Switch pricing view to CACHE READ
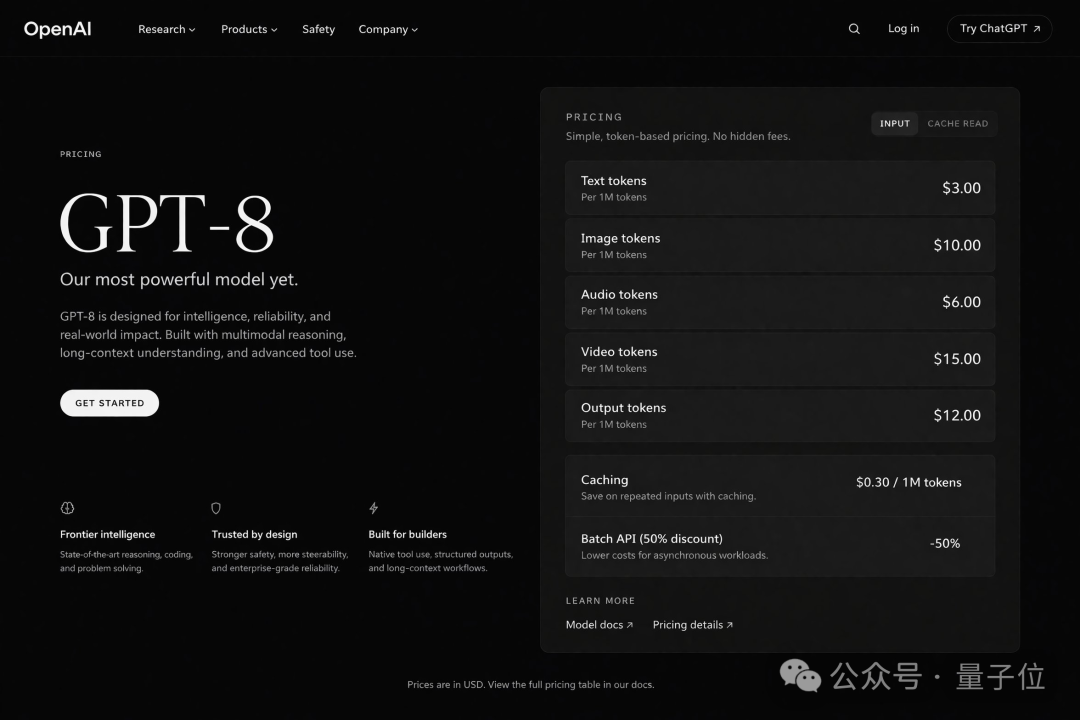The width and height of the screenshot is (1080, 720). (x=957, y=124)
